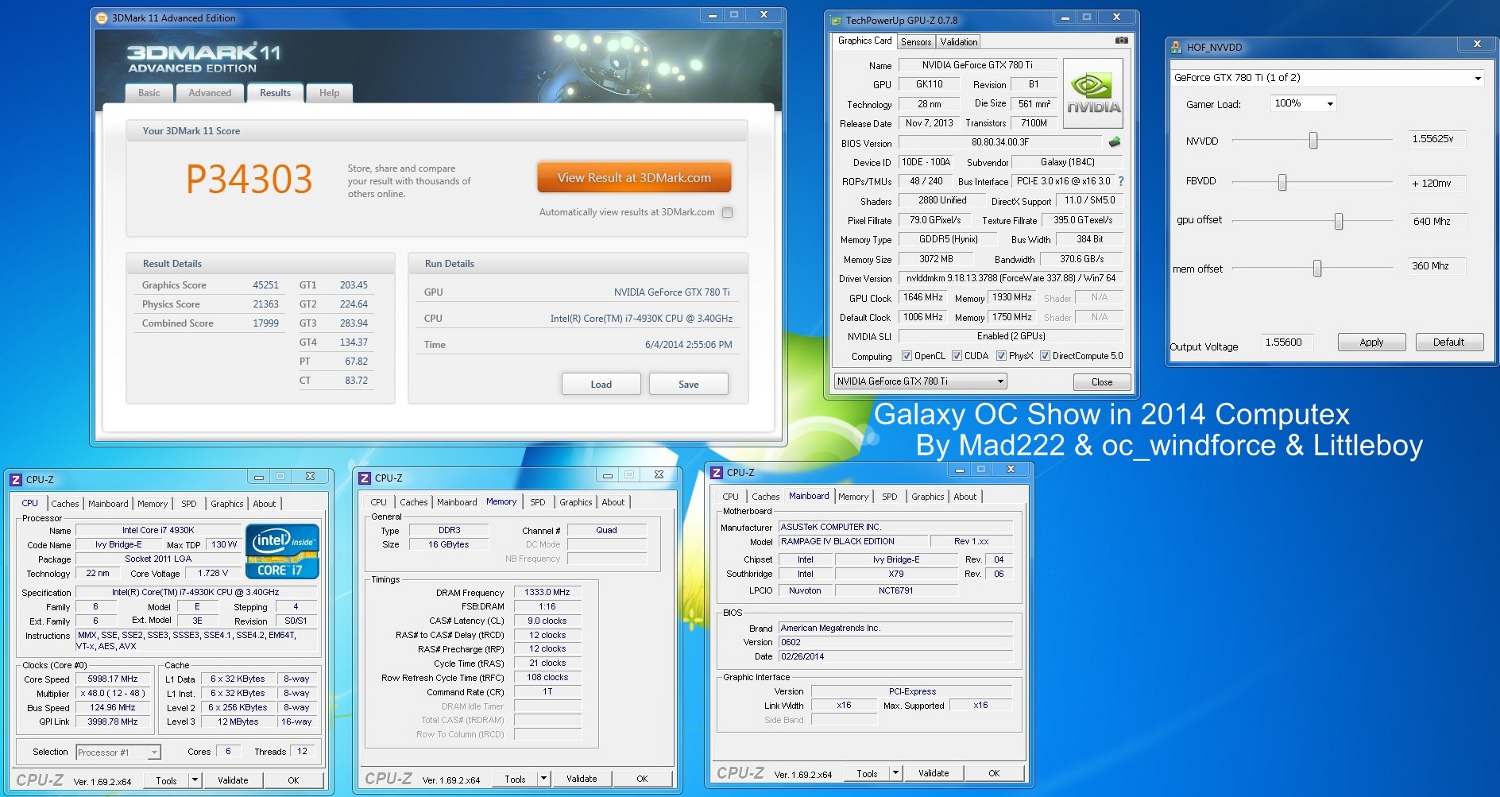
Task: Click the Bus Interface question mark icon
Action: (x=1121, y=181)
